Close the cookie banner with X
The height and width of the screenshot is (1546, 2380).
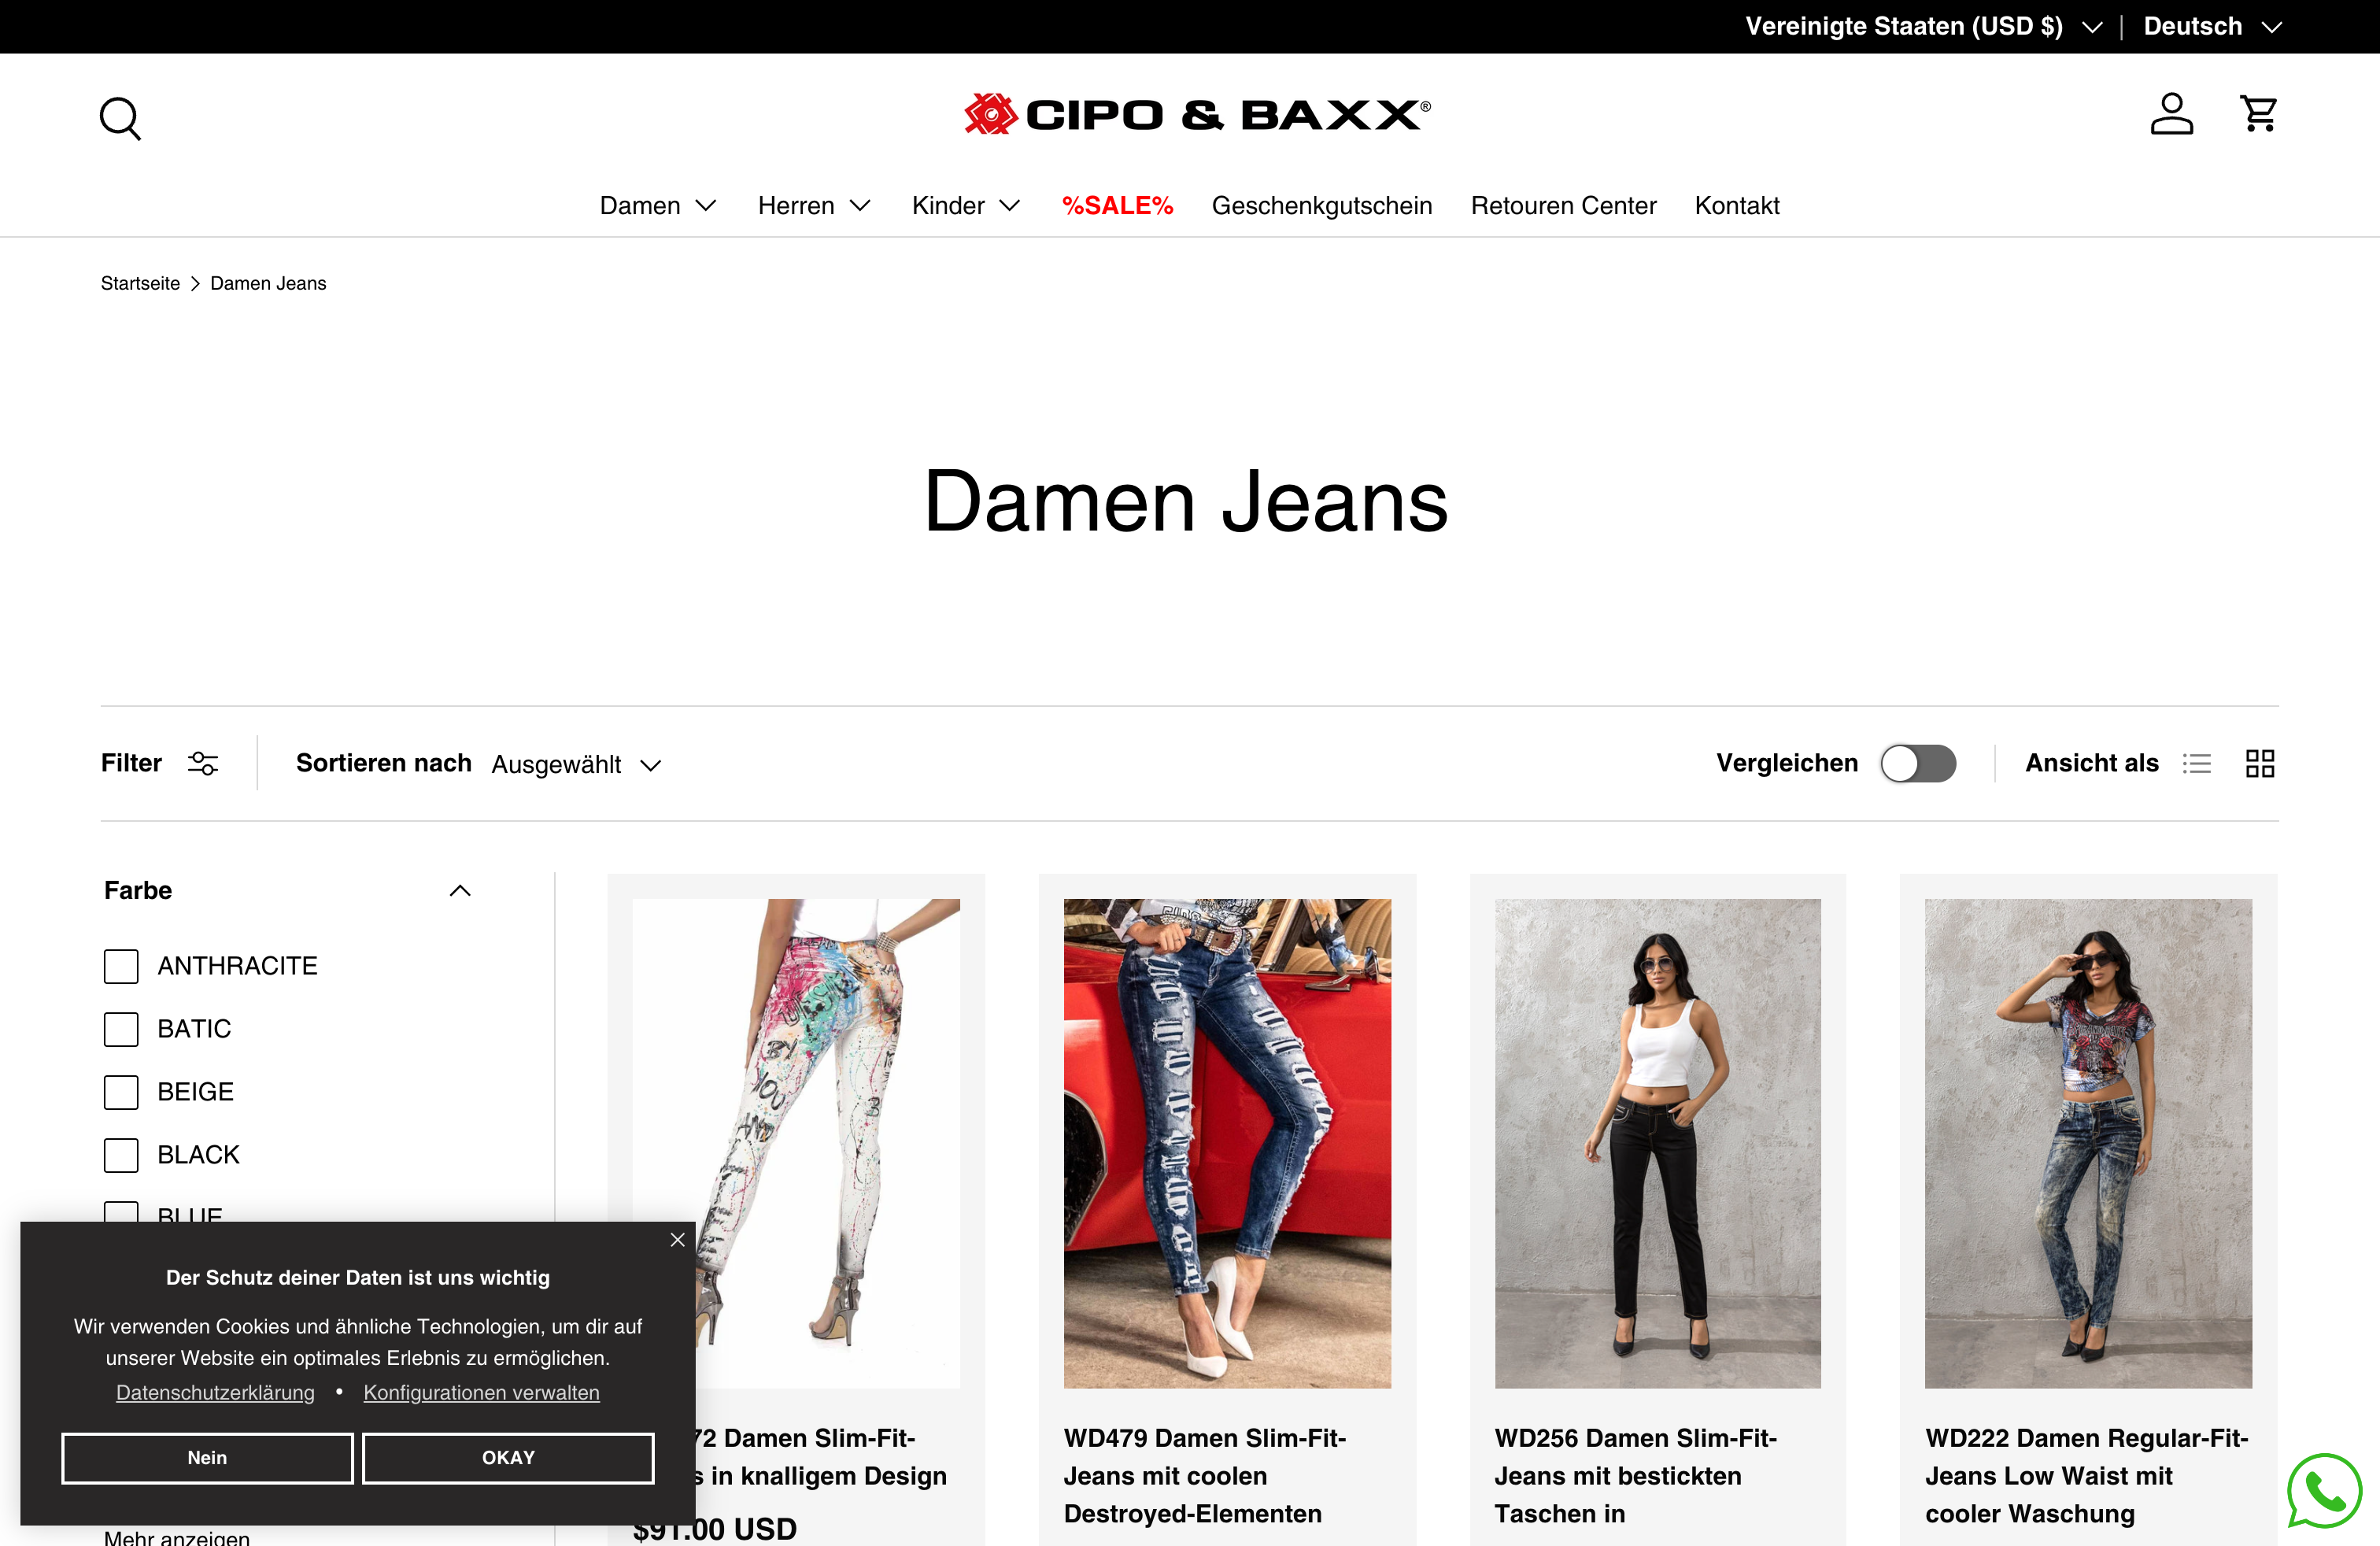(677, 1240)
